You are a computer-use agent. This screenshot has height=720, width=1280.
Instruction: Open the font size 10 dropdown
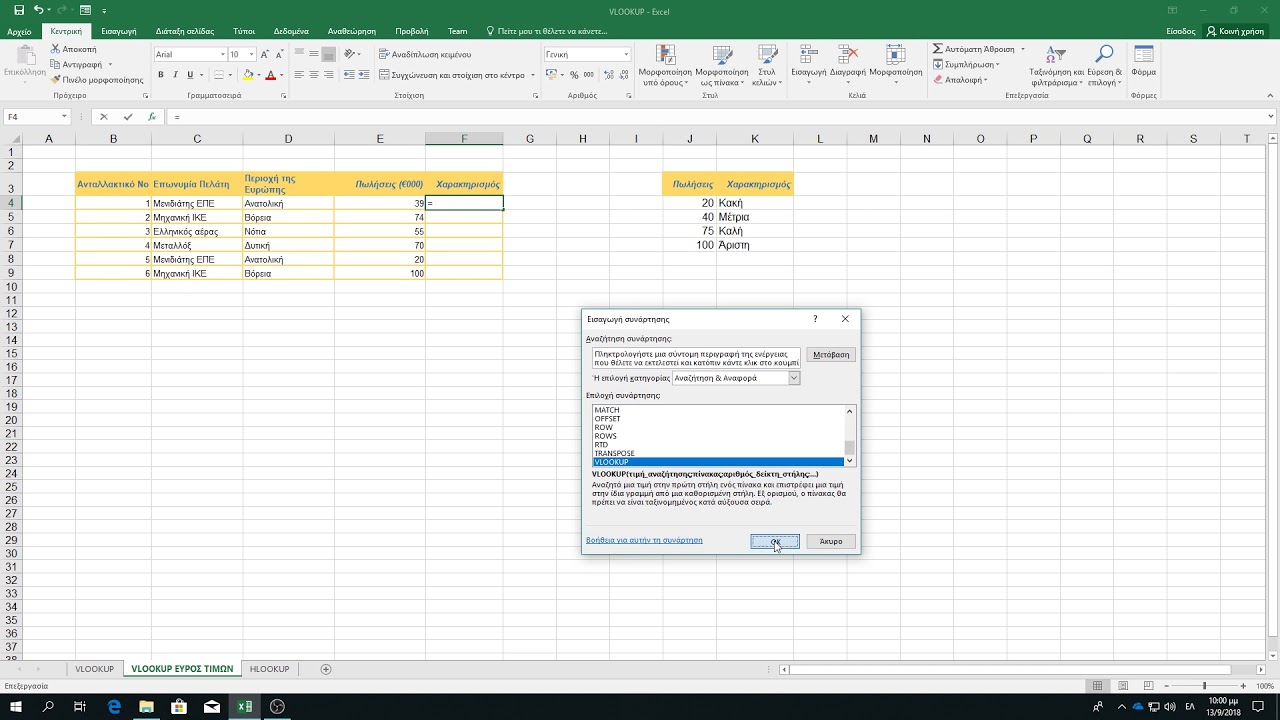pyautogui.click(x=252, y=55)
